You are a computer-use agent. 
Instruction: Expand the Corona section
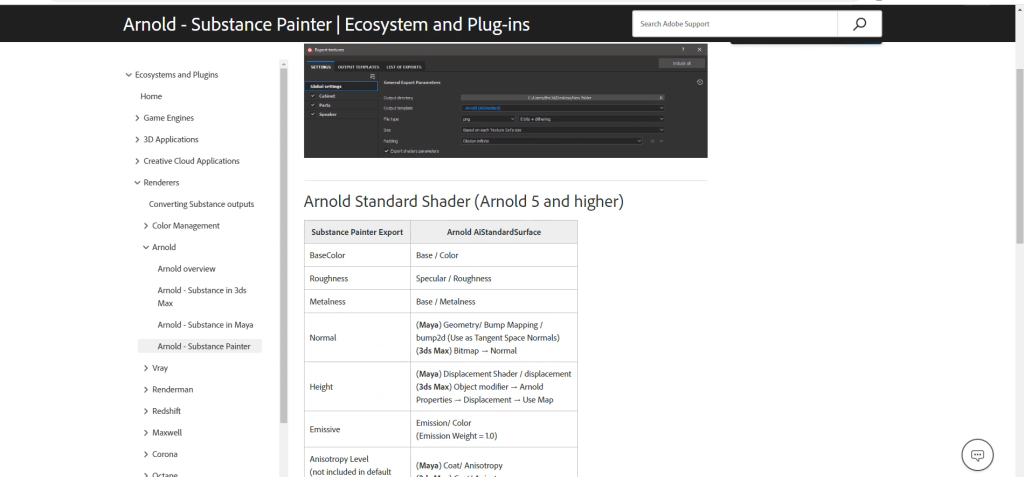[146, 455]
